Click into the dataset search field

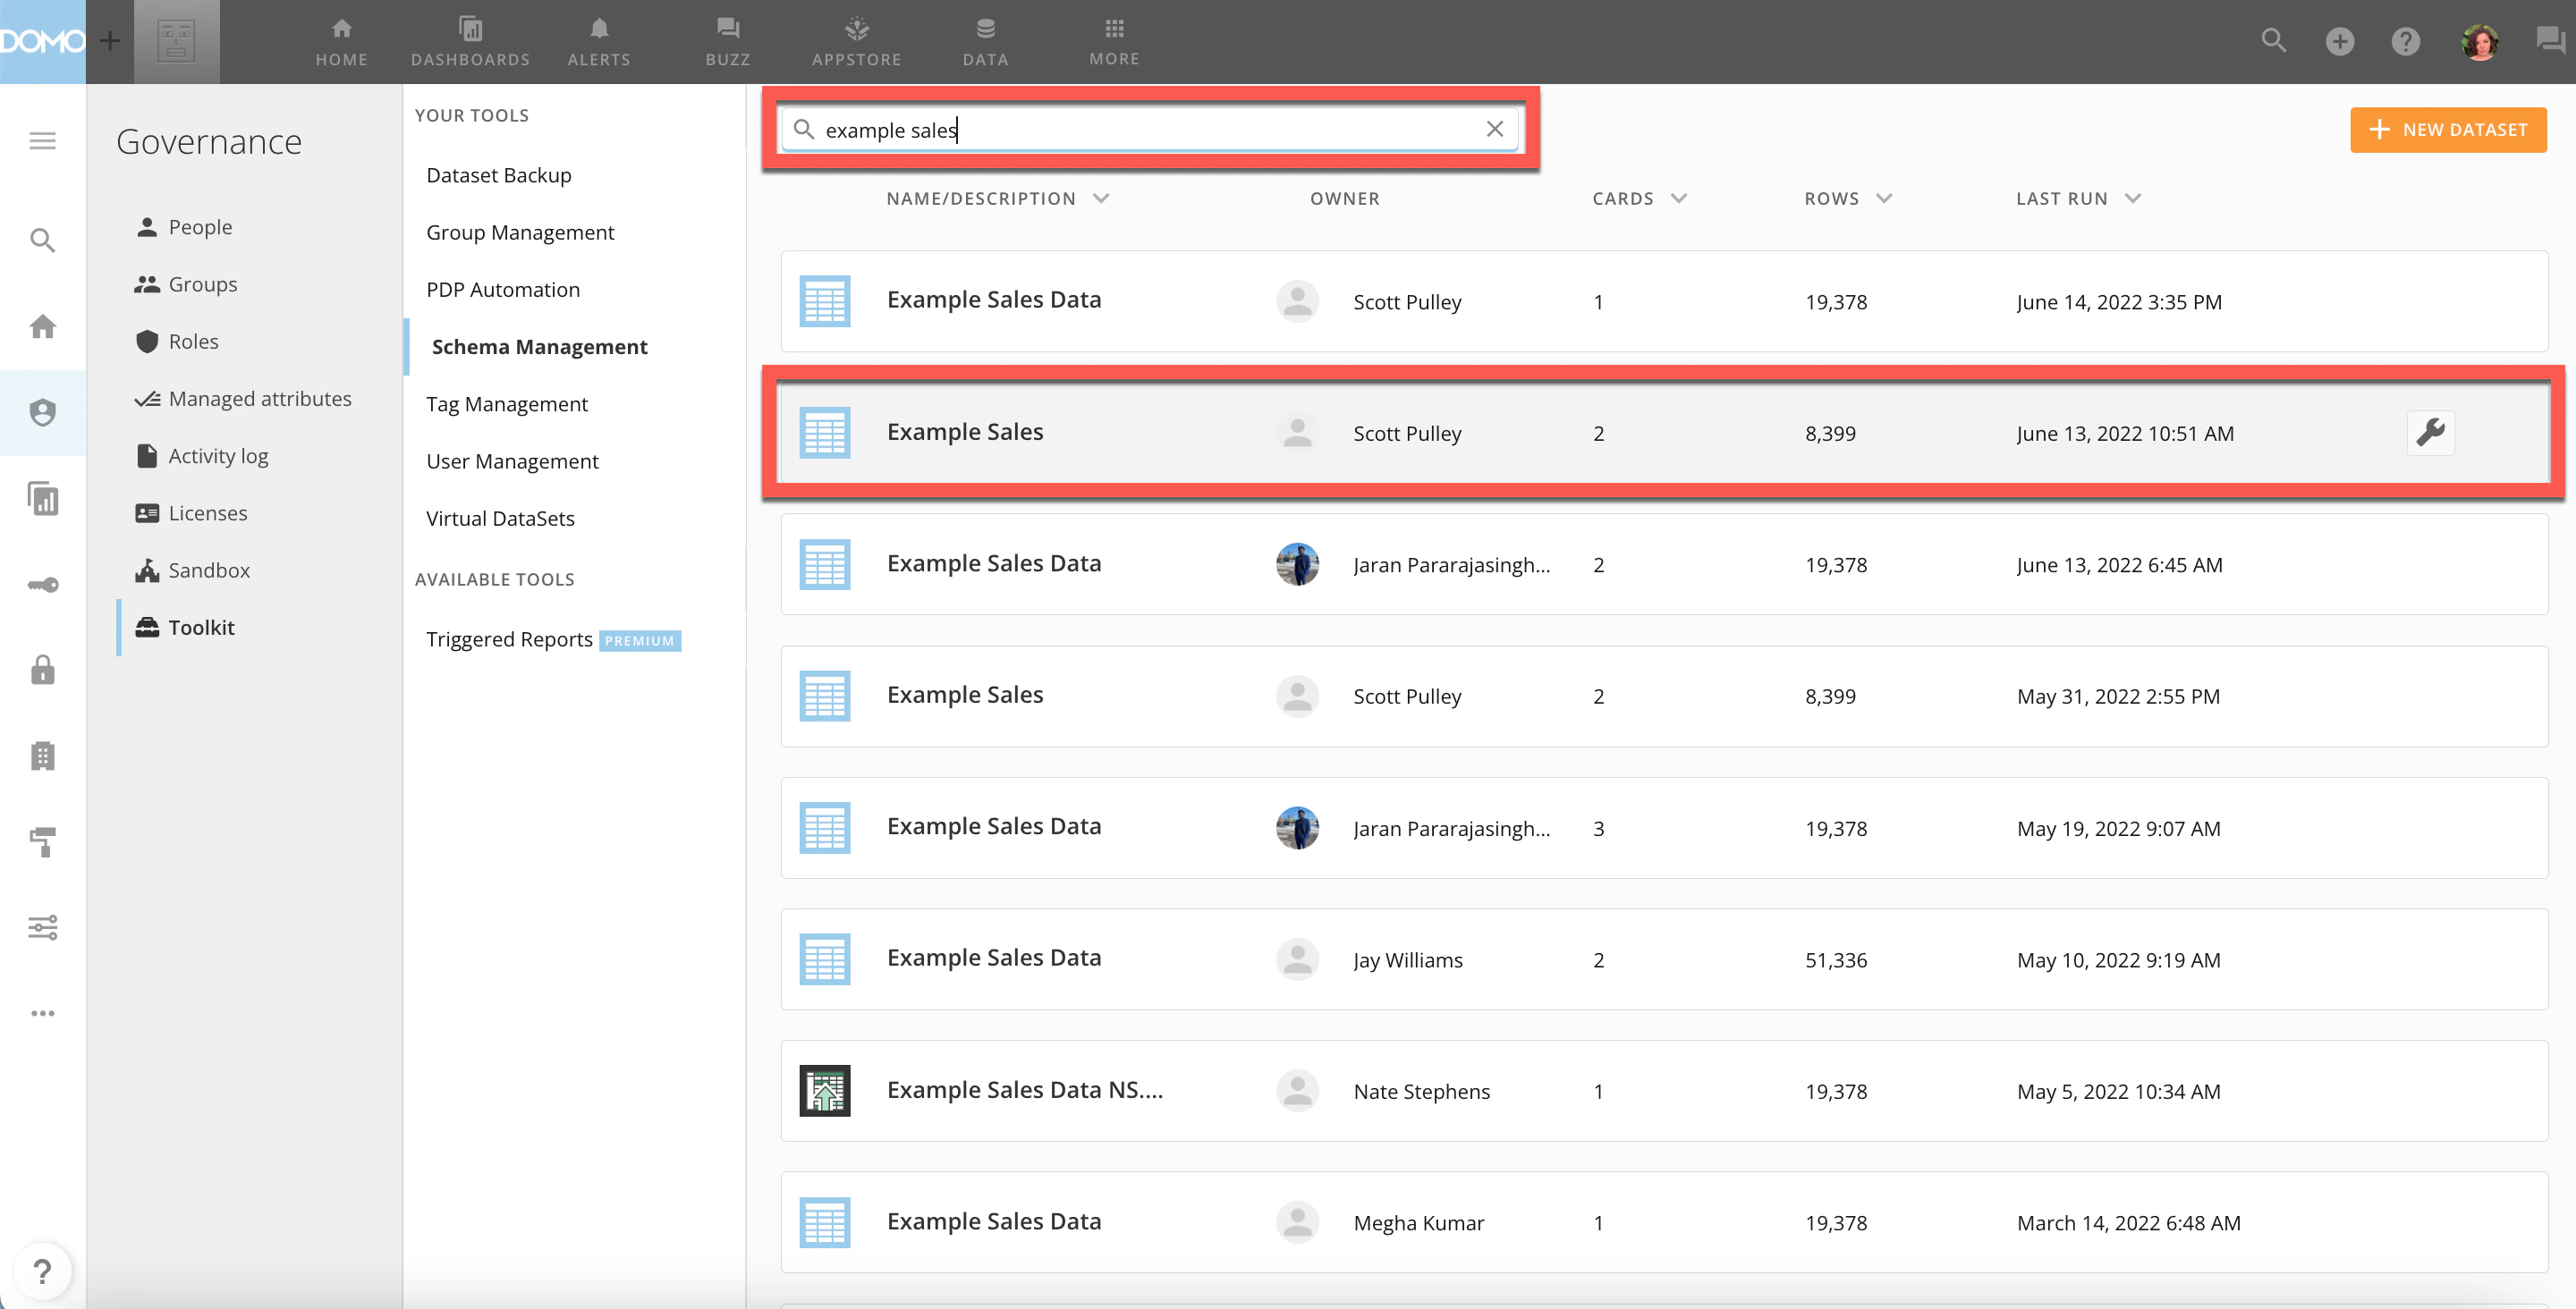pos(1149,129)
